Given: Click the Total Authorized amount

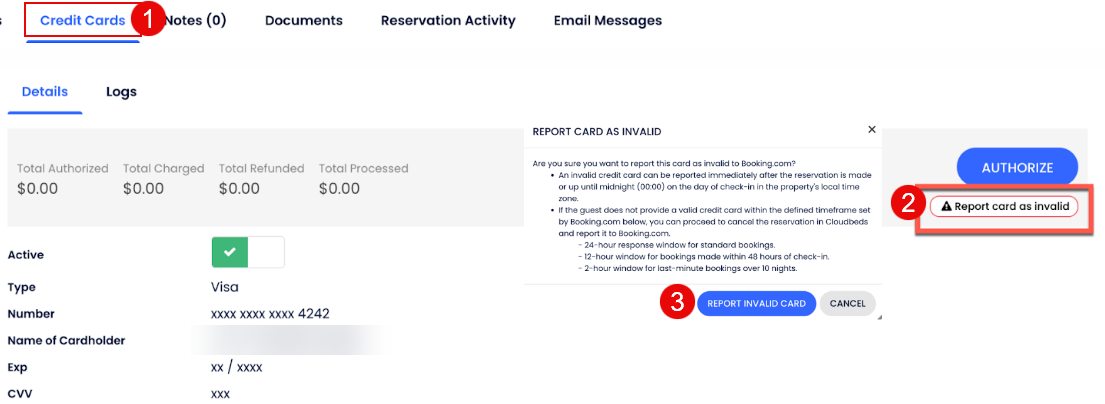Looking at the screenshot, I should click(x=36, y=188).
